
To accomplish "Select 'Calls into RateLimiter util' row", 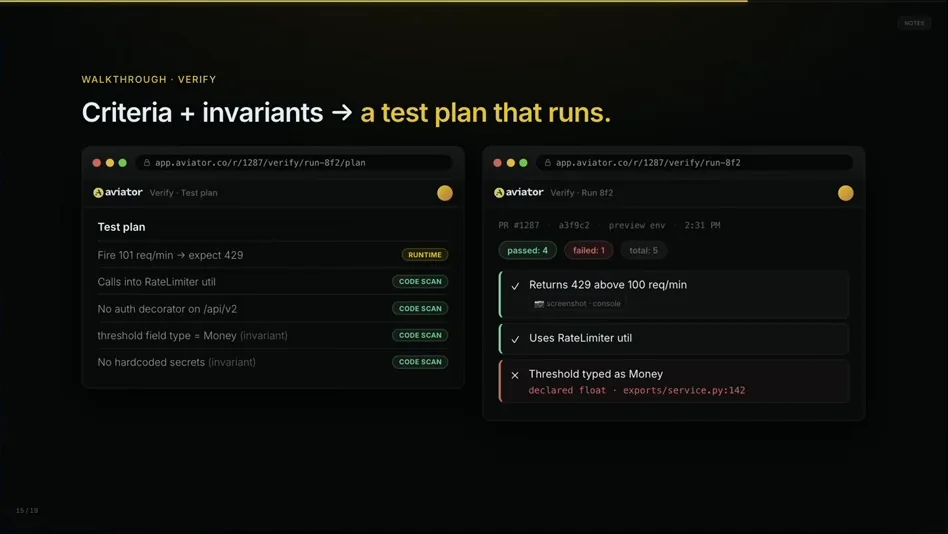I will pos(273,281).
